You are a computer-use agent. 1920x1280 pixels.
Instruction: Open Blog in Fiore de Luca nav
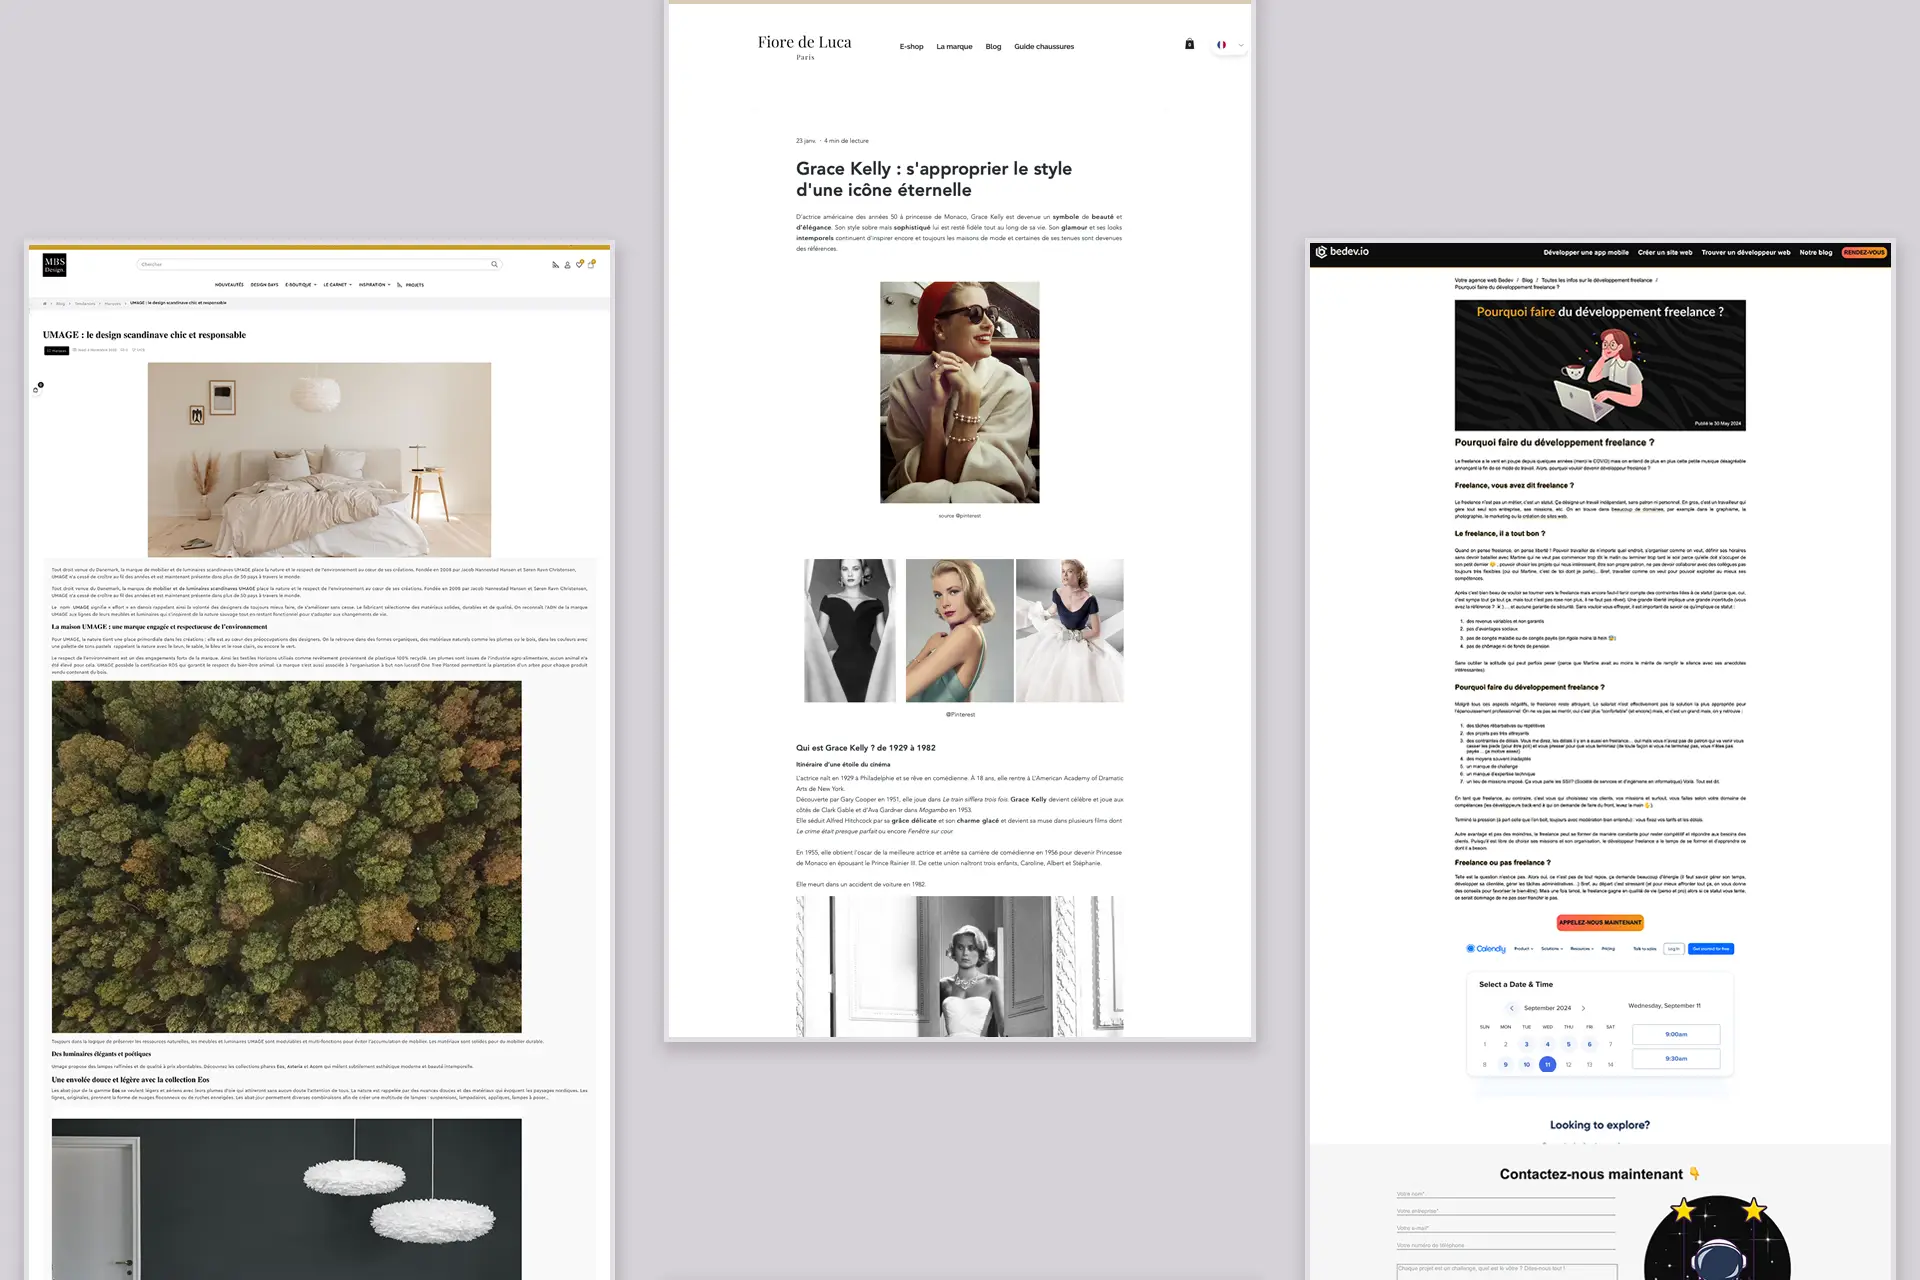993,46
